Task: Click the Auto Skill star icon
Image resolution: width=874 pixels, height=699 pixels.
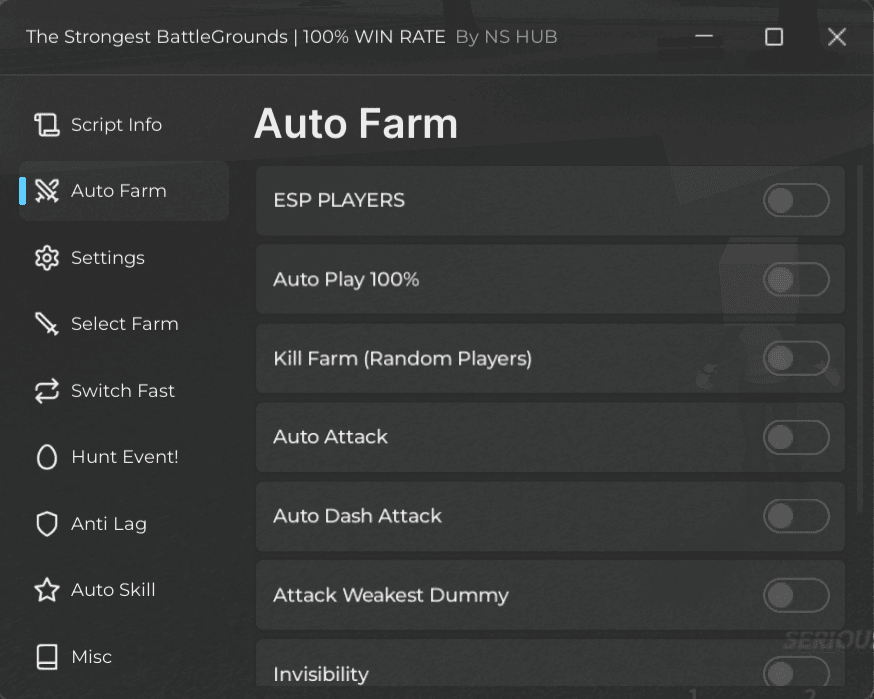Action: pyautogui.click(x=47, y=590)
